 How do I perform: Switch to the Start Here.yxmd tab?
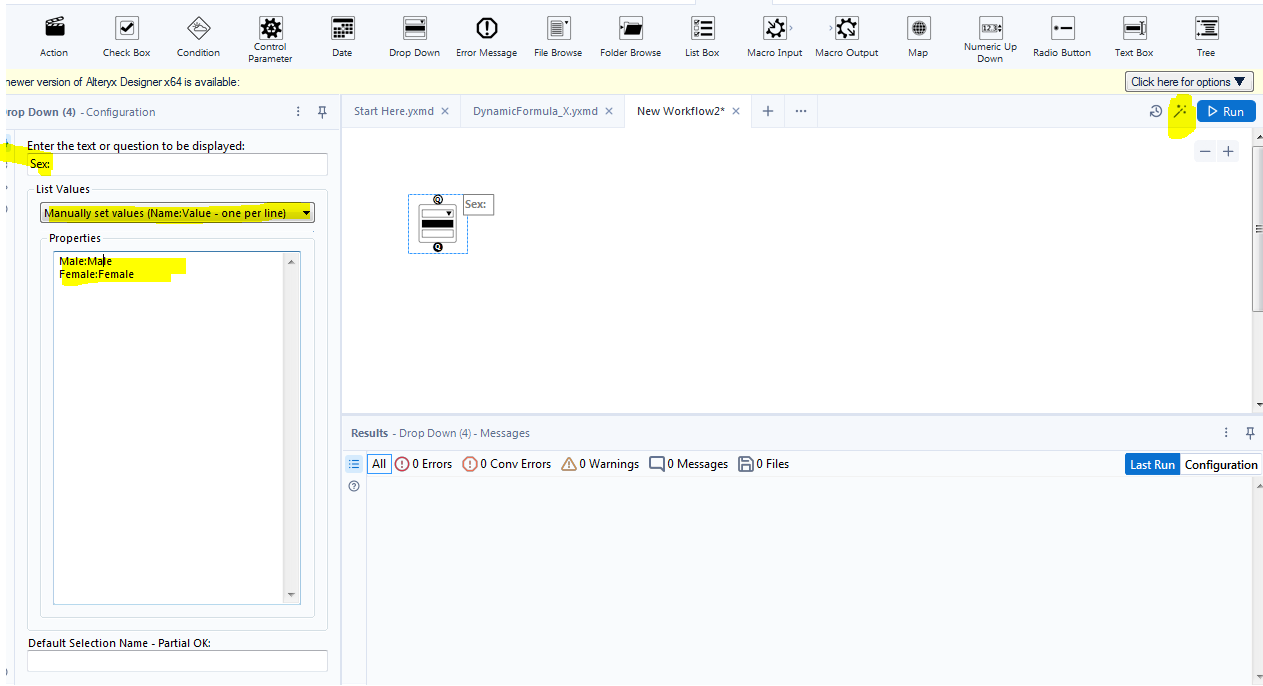pyautogui.click(x=393, y=111)
